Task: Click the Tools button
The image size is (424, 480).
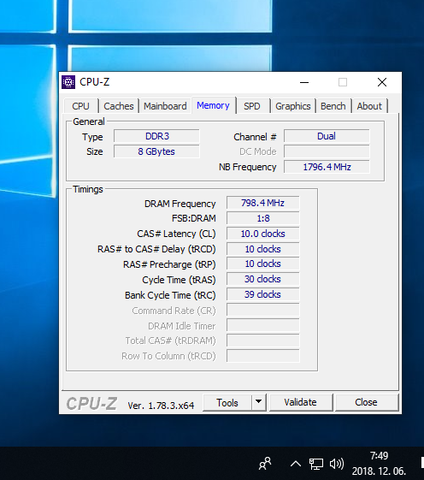Action: coord(227,403)
